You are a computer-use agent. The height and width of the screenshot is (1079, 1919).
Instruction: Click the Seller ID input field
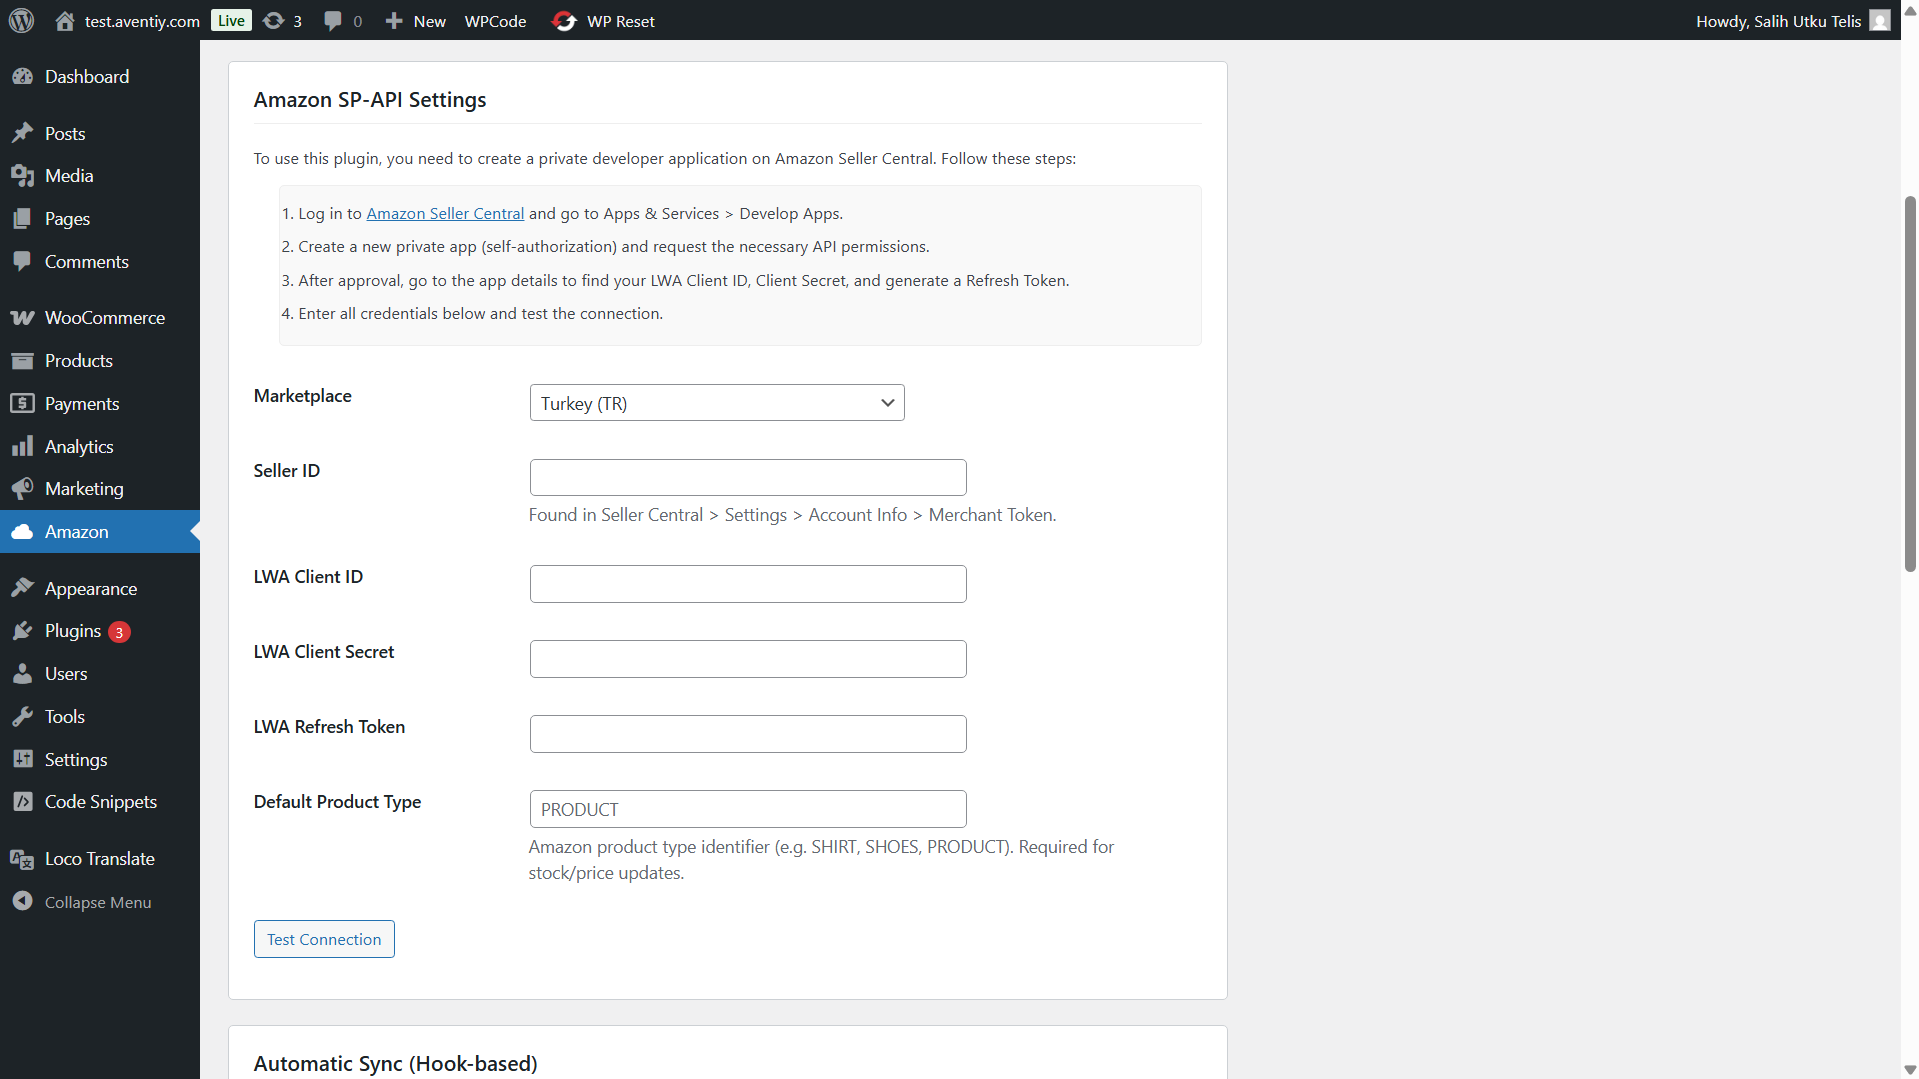747,477
